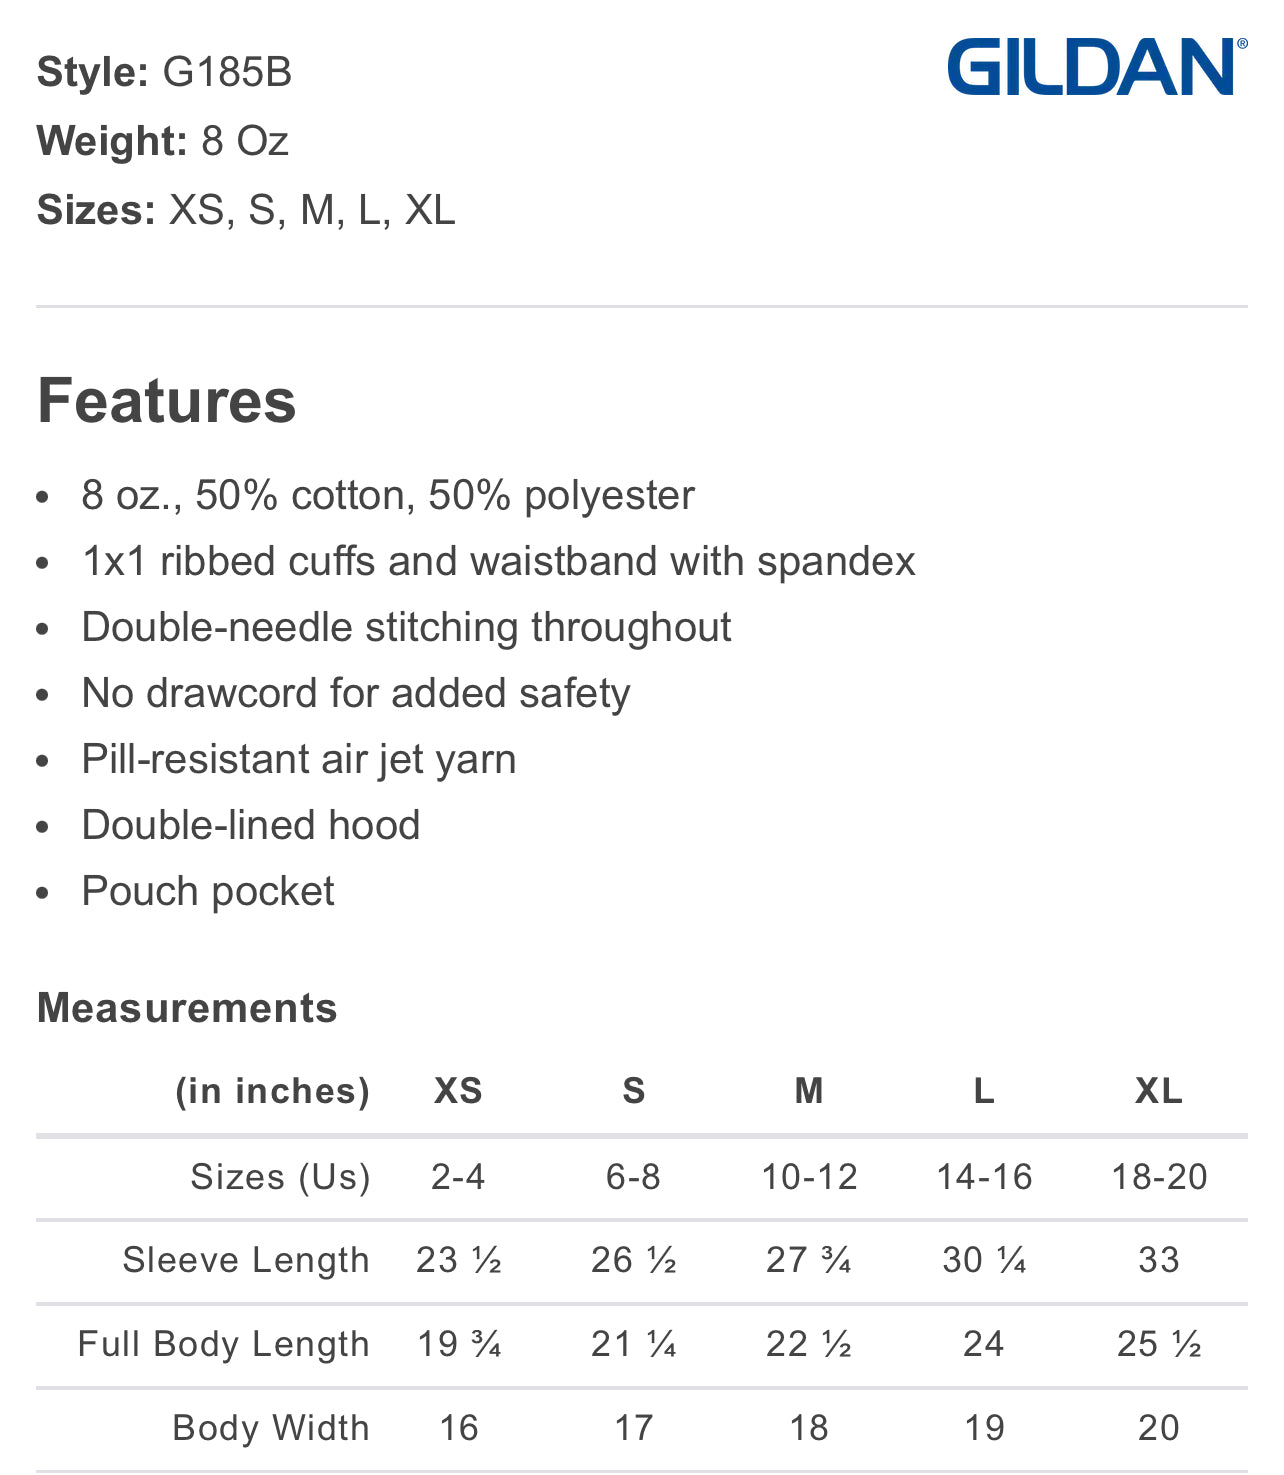Click the 10-12 size cell
Screen dimensions: 1284x1475
(x=809, y=1177)
